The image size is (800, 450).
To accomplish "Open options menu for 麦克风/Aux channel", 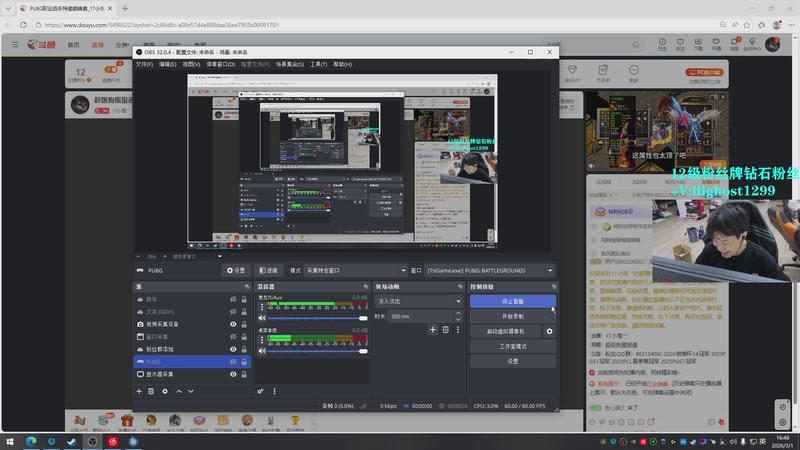I will pos(262,307).
